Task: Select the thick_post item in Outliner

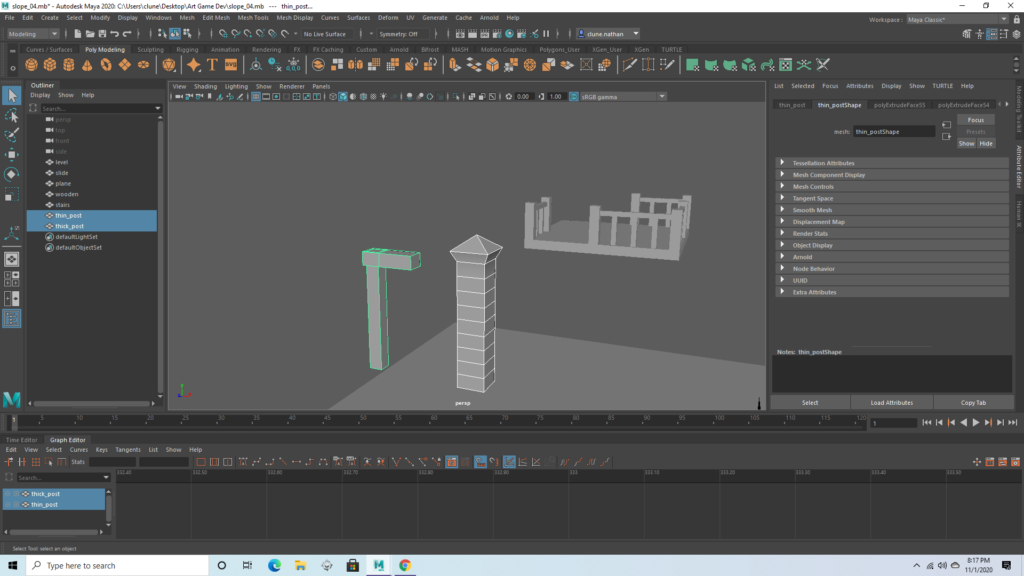Action: tap(70, 226)
